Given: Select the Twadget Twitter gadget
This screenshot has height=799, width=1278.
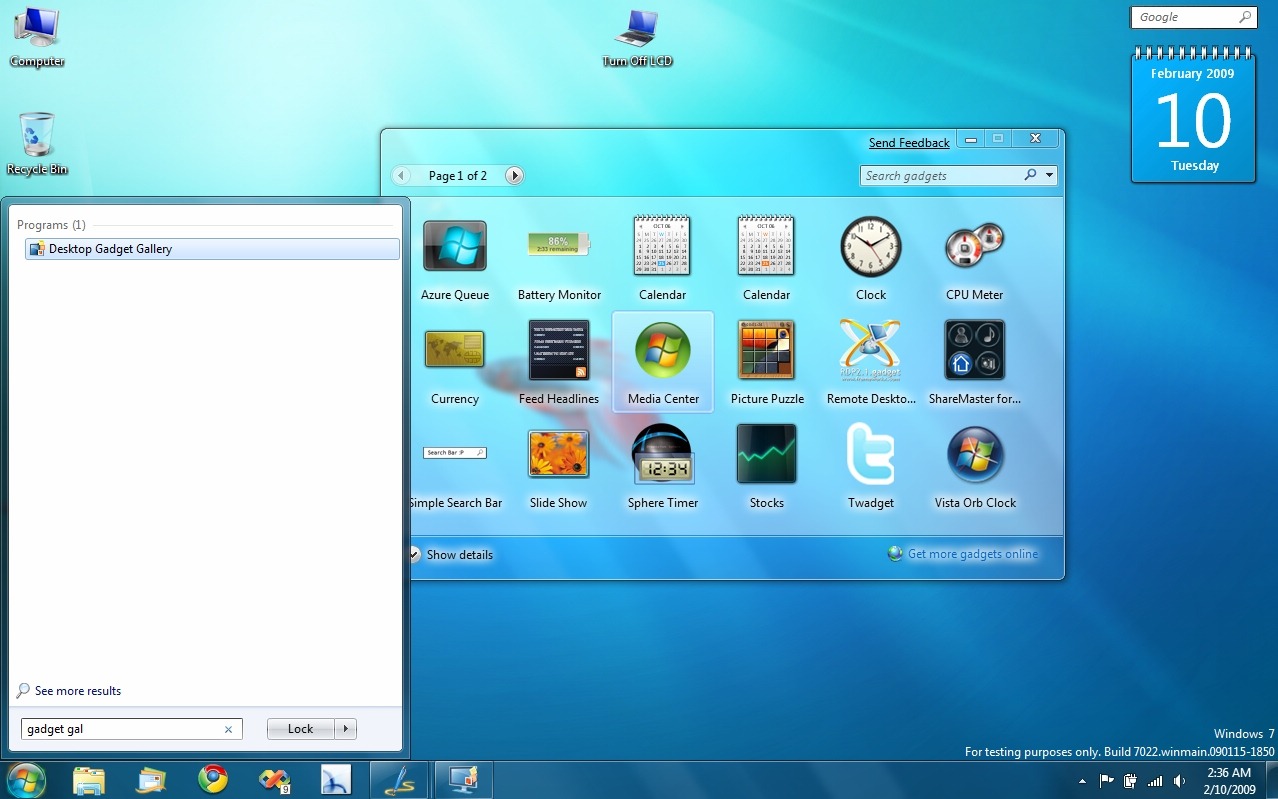Looking at the screenshot, I should 870,455.
